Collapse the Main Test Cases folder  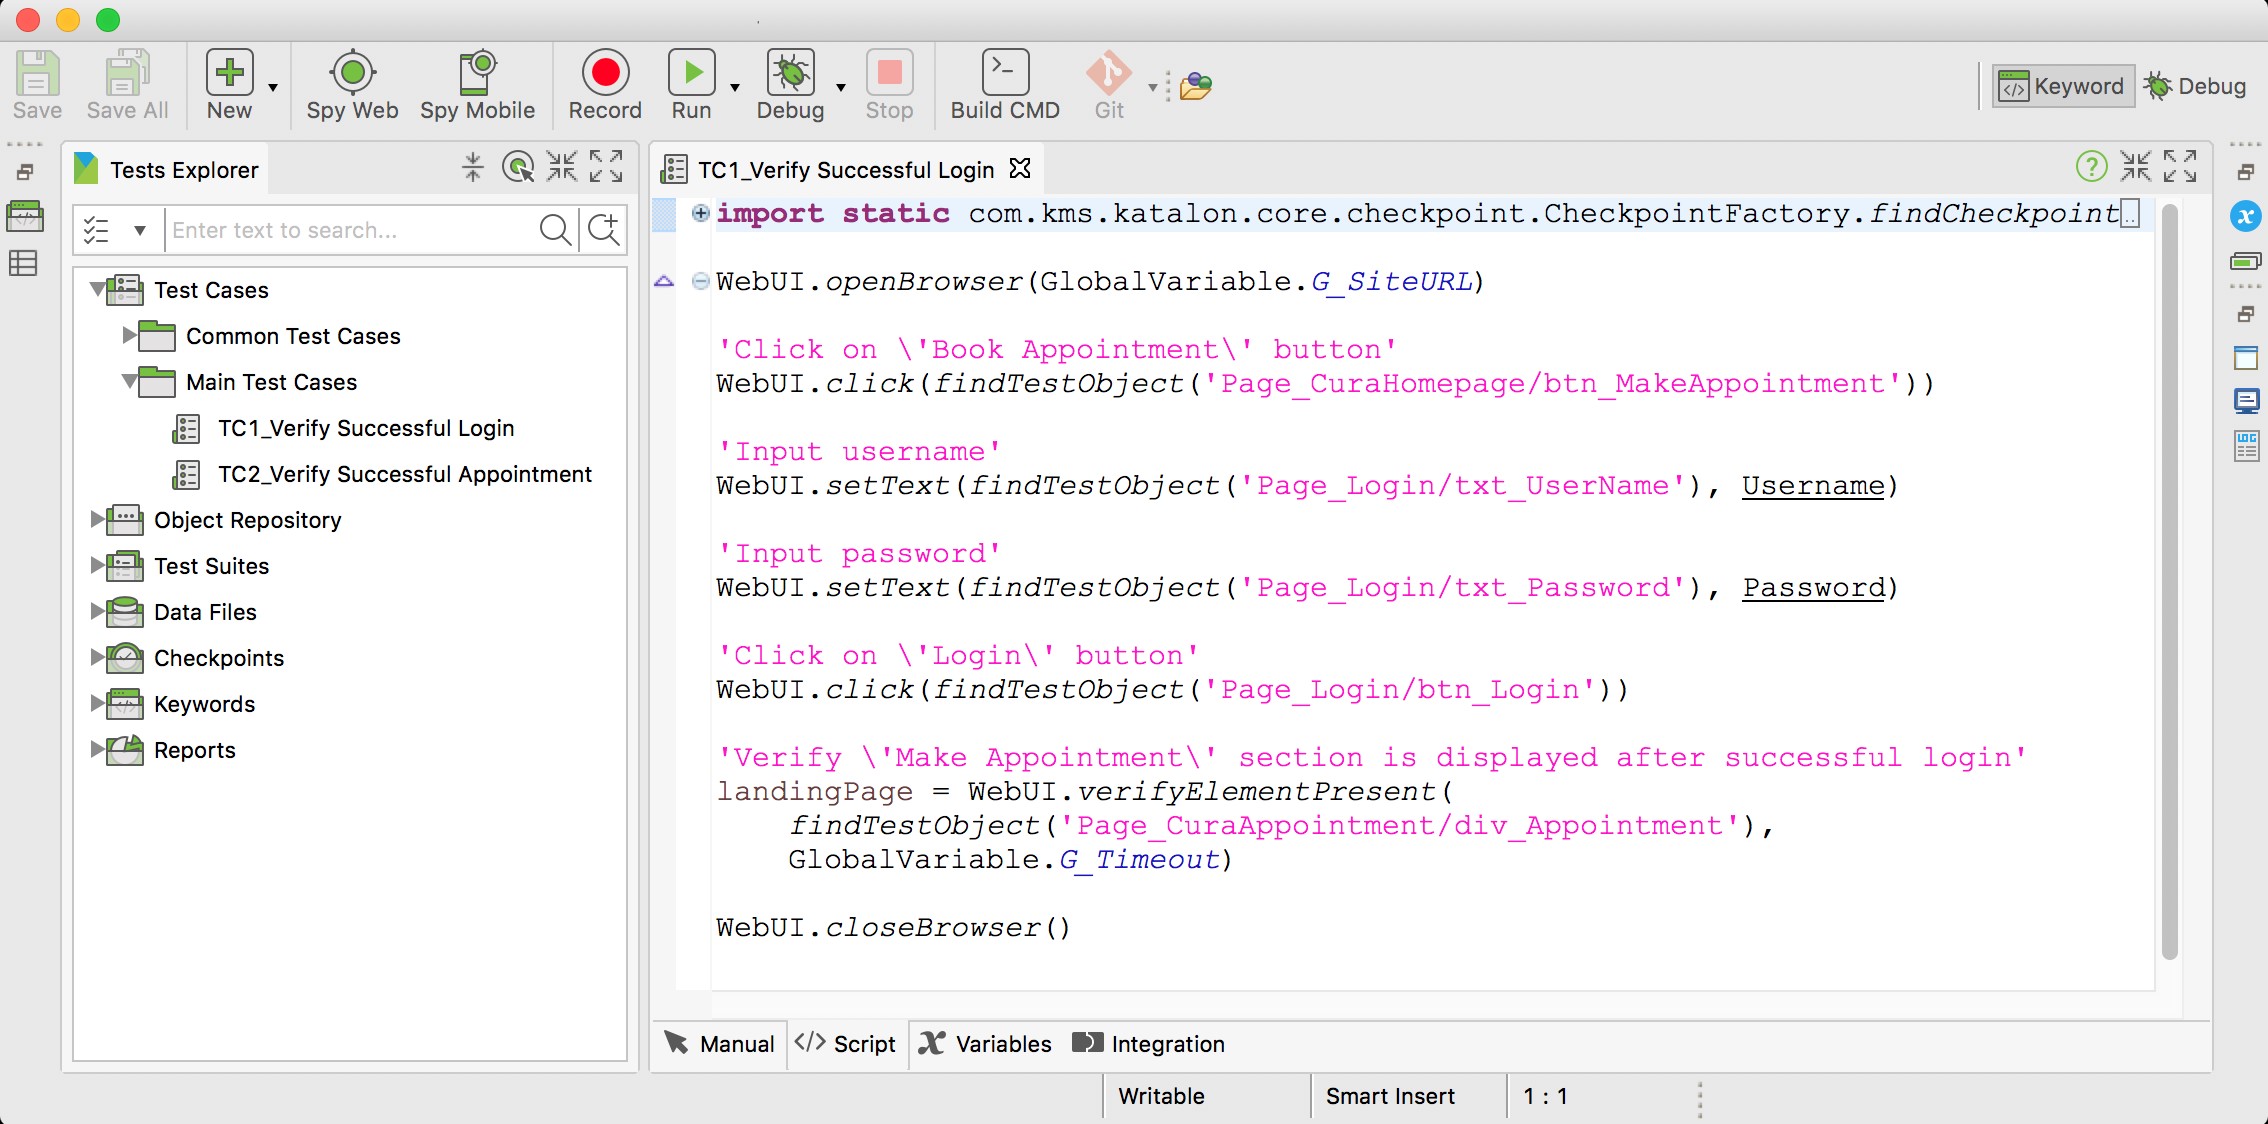click(x=130, y=381)
